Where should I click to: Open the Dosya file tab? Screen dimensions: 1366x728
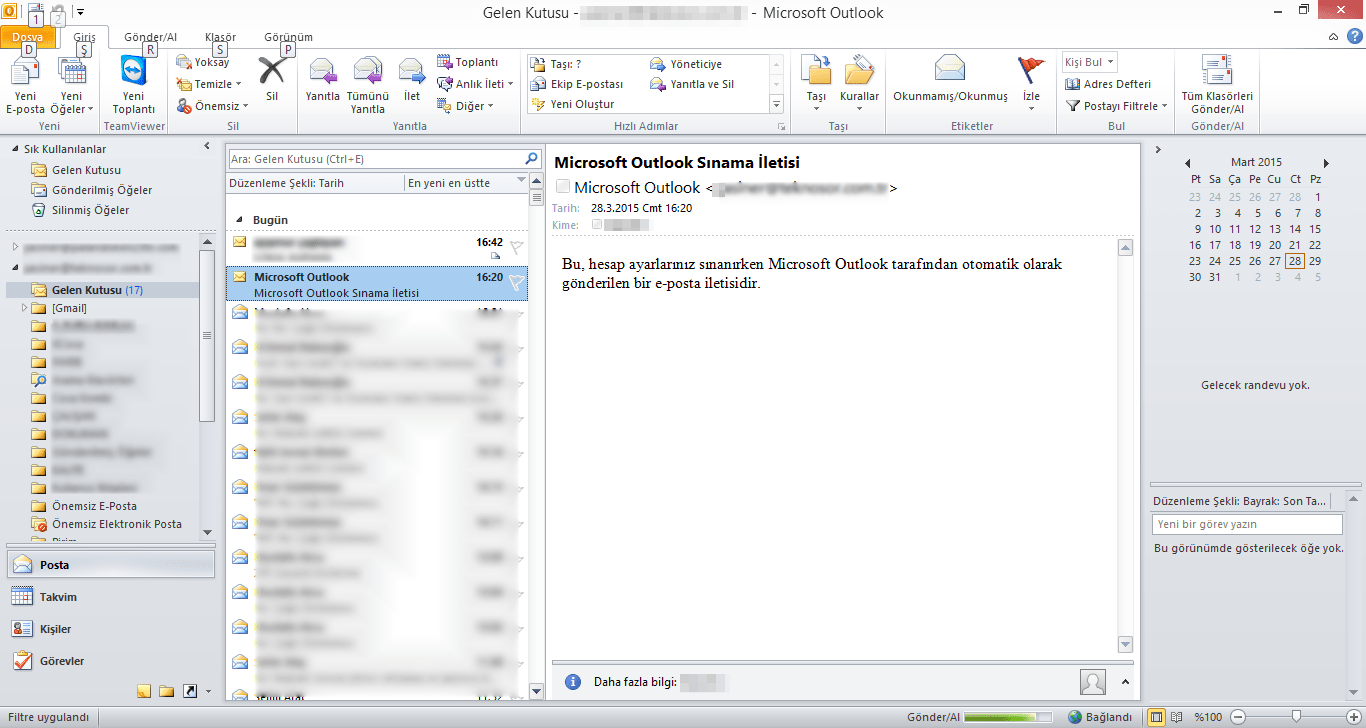27,37
